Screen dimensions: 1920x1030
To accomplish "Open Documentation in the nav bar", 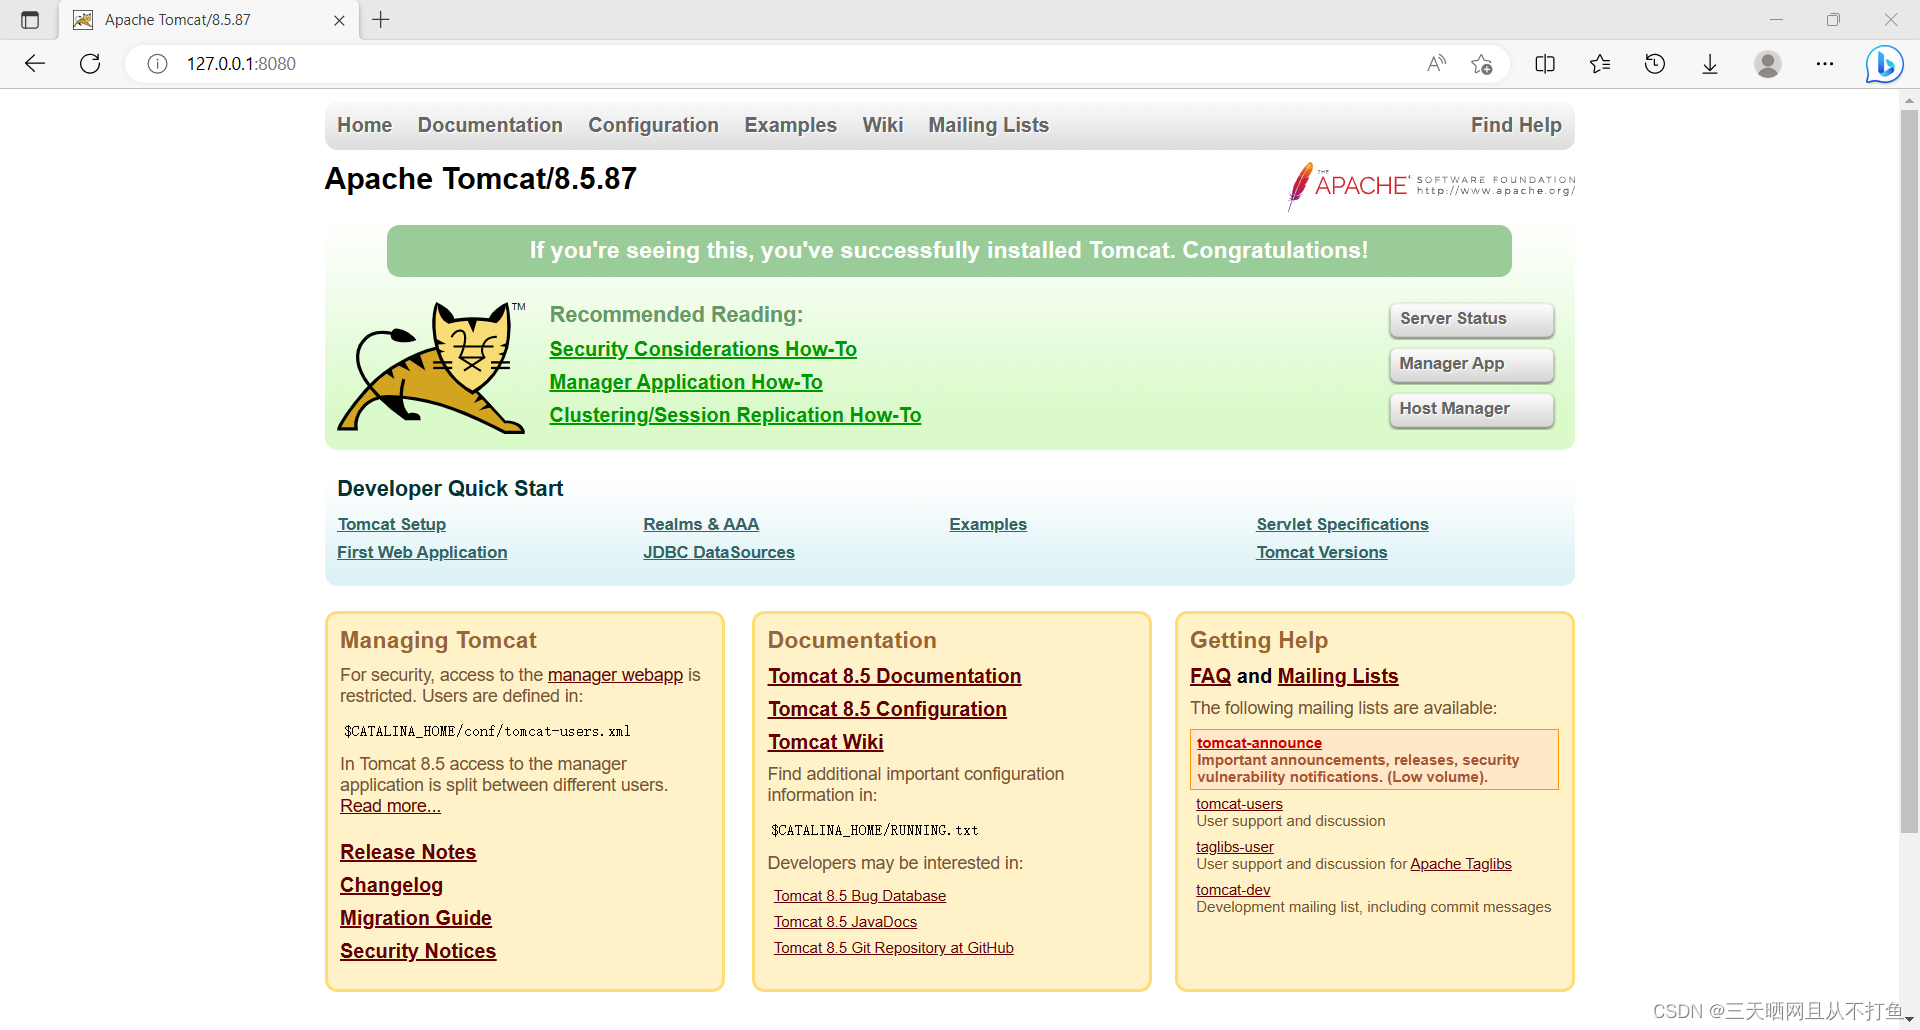I will (490, 125).
